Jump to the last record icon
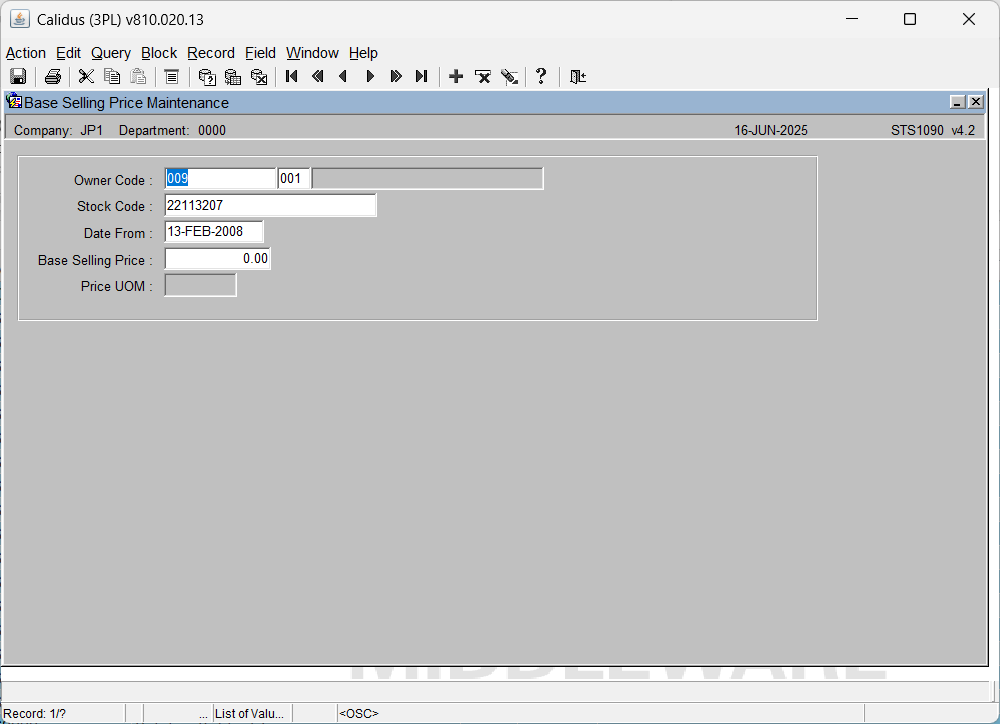This screenshot has width=1000, height=724. (421, 77)
